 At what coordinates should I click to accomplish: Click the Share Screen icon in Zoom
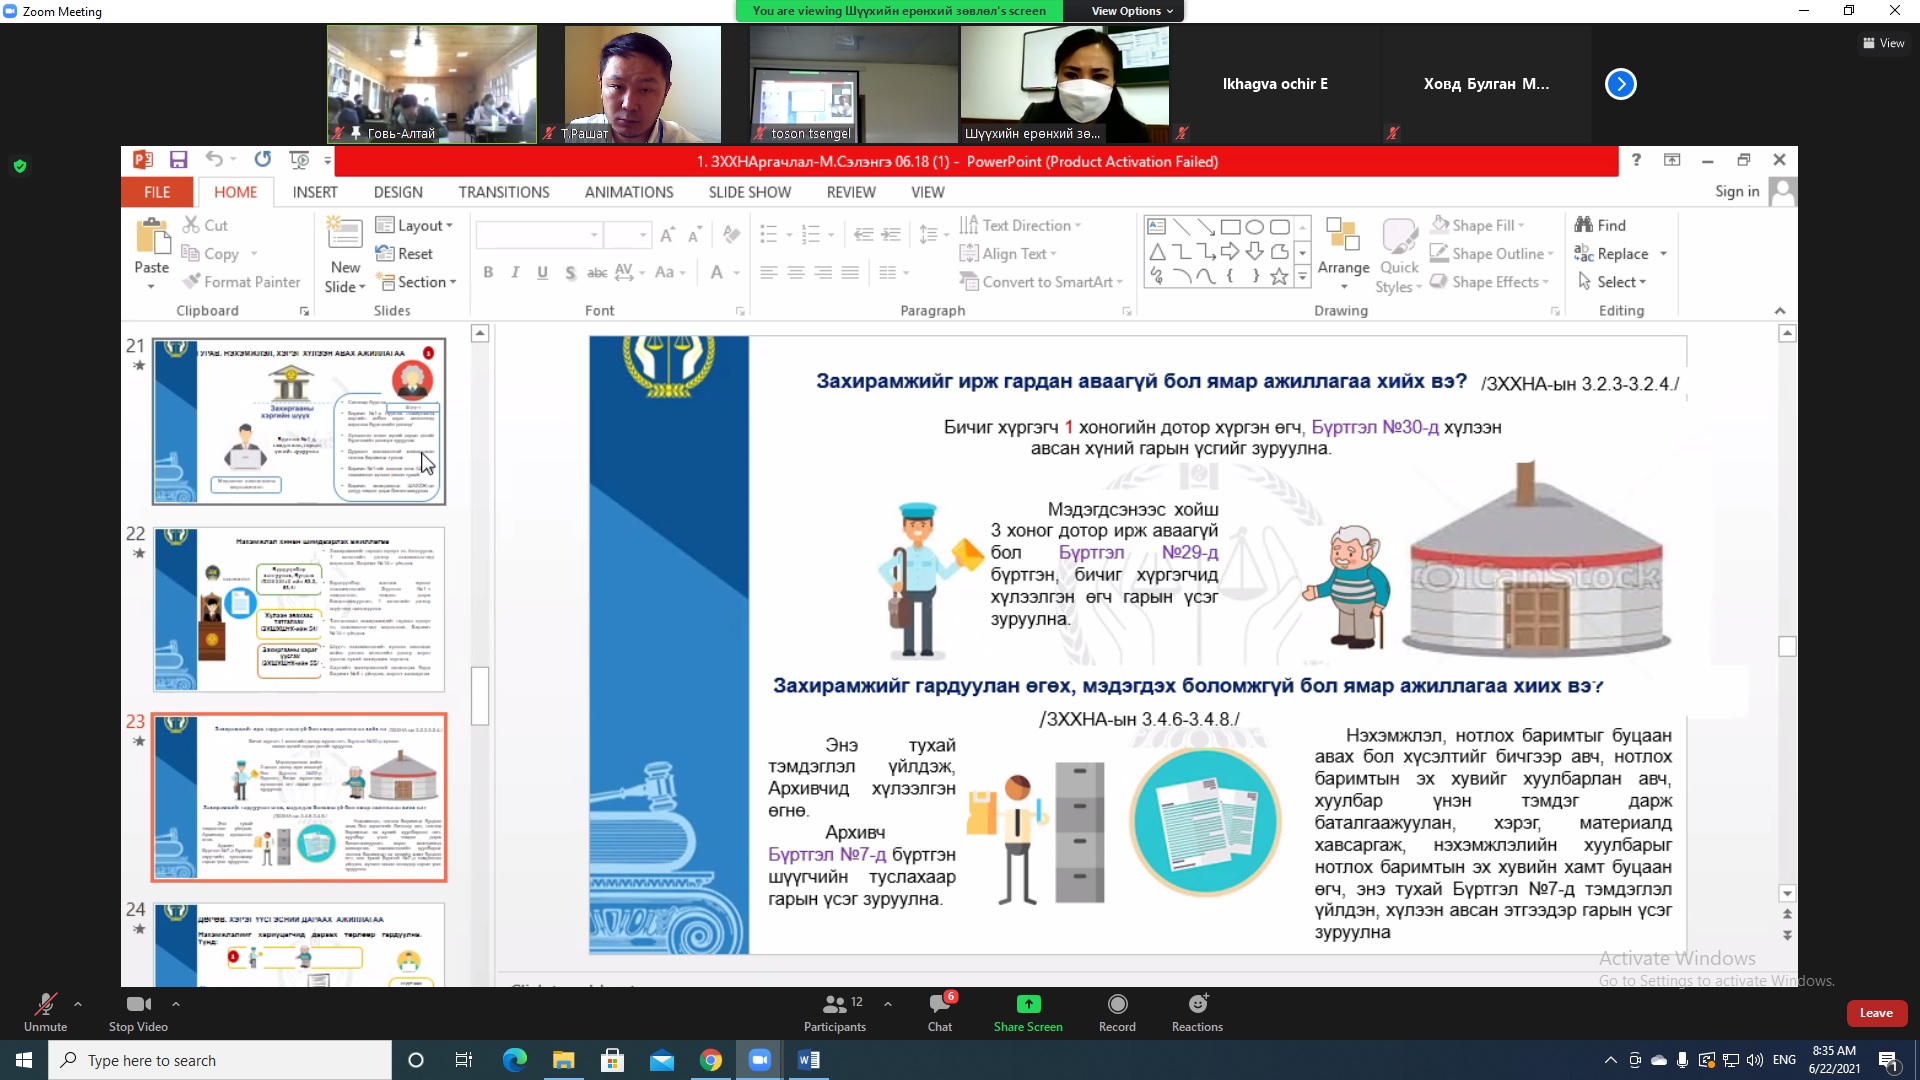1028,1004
